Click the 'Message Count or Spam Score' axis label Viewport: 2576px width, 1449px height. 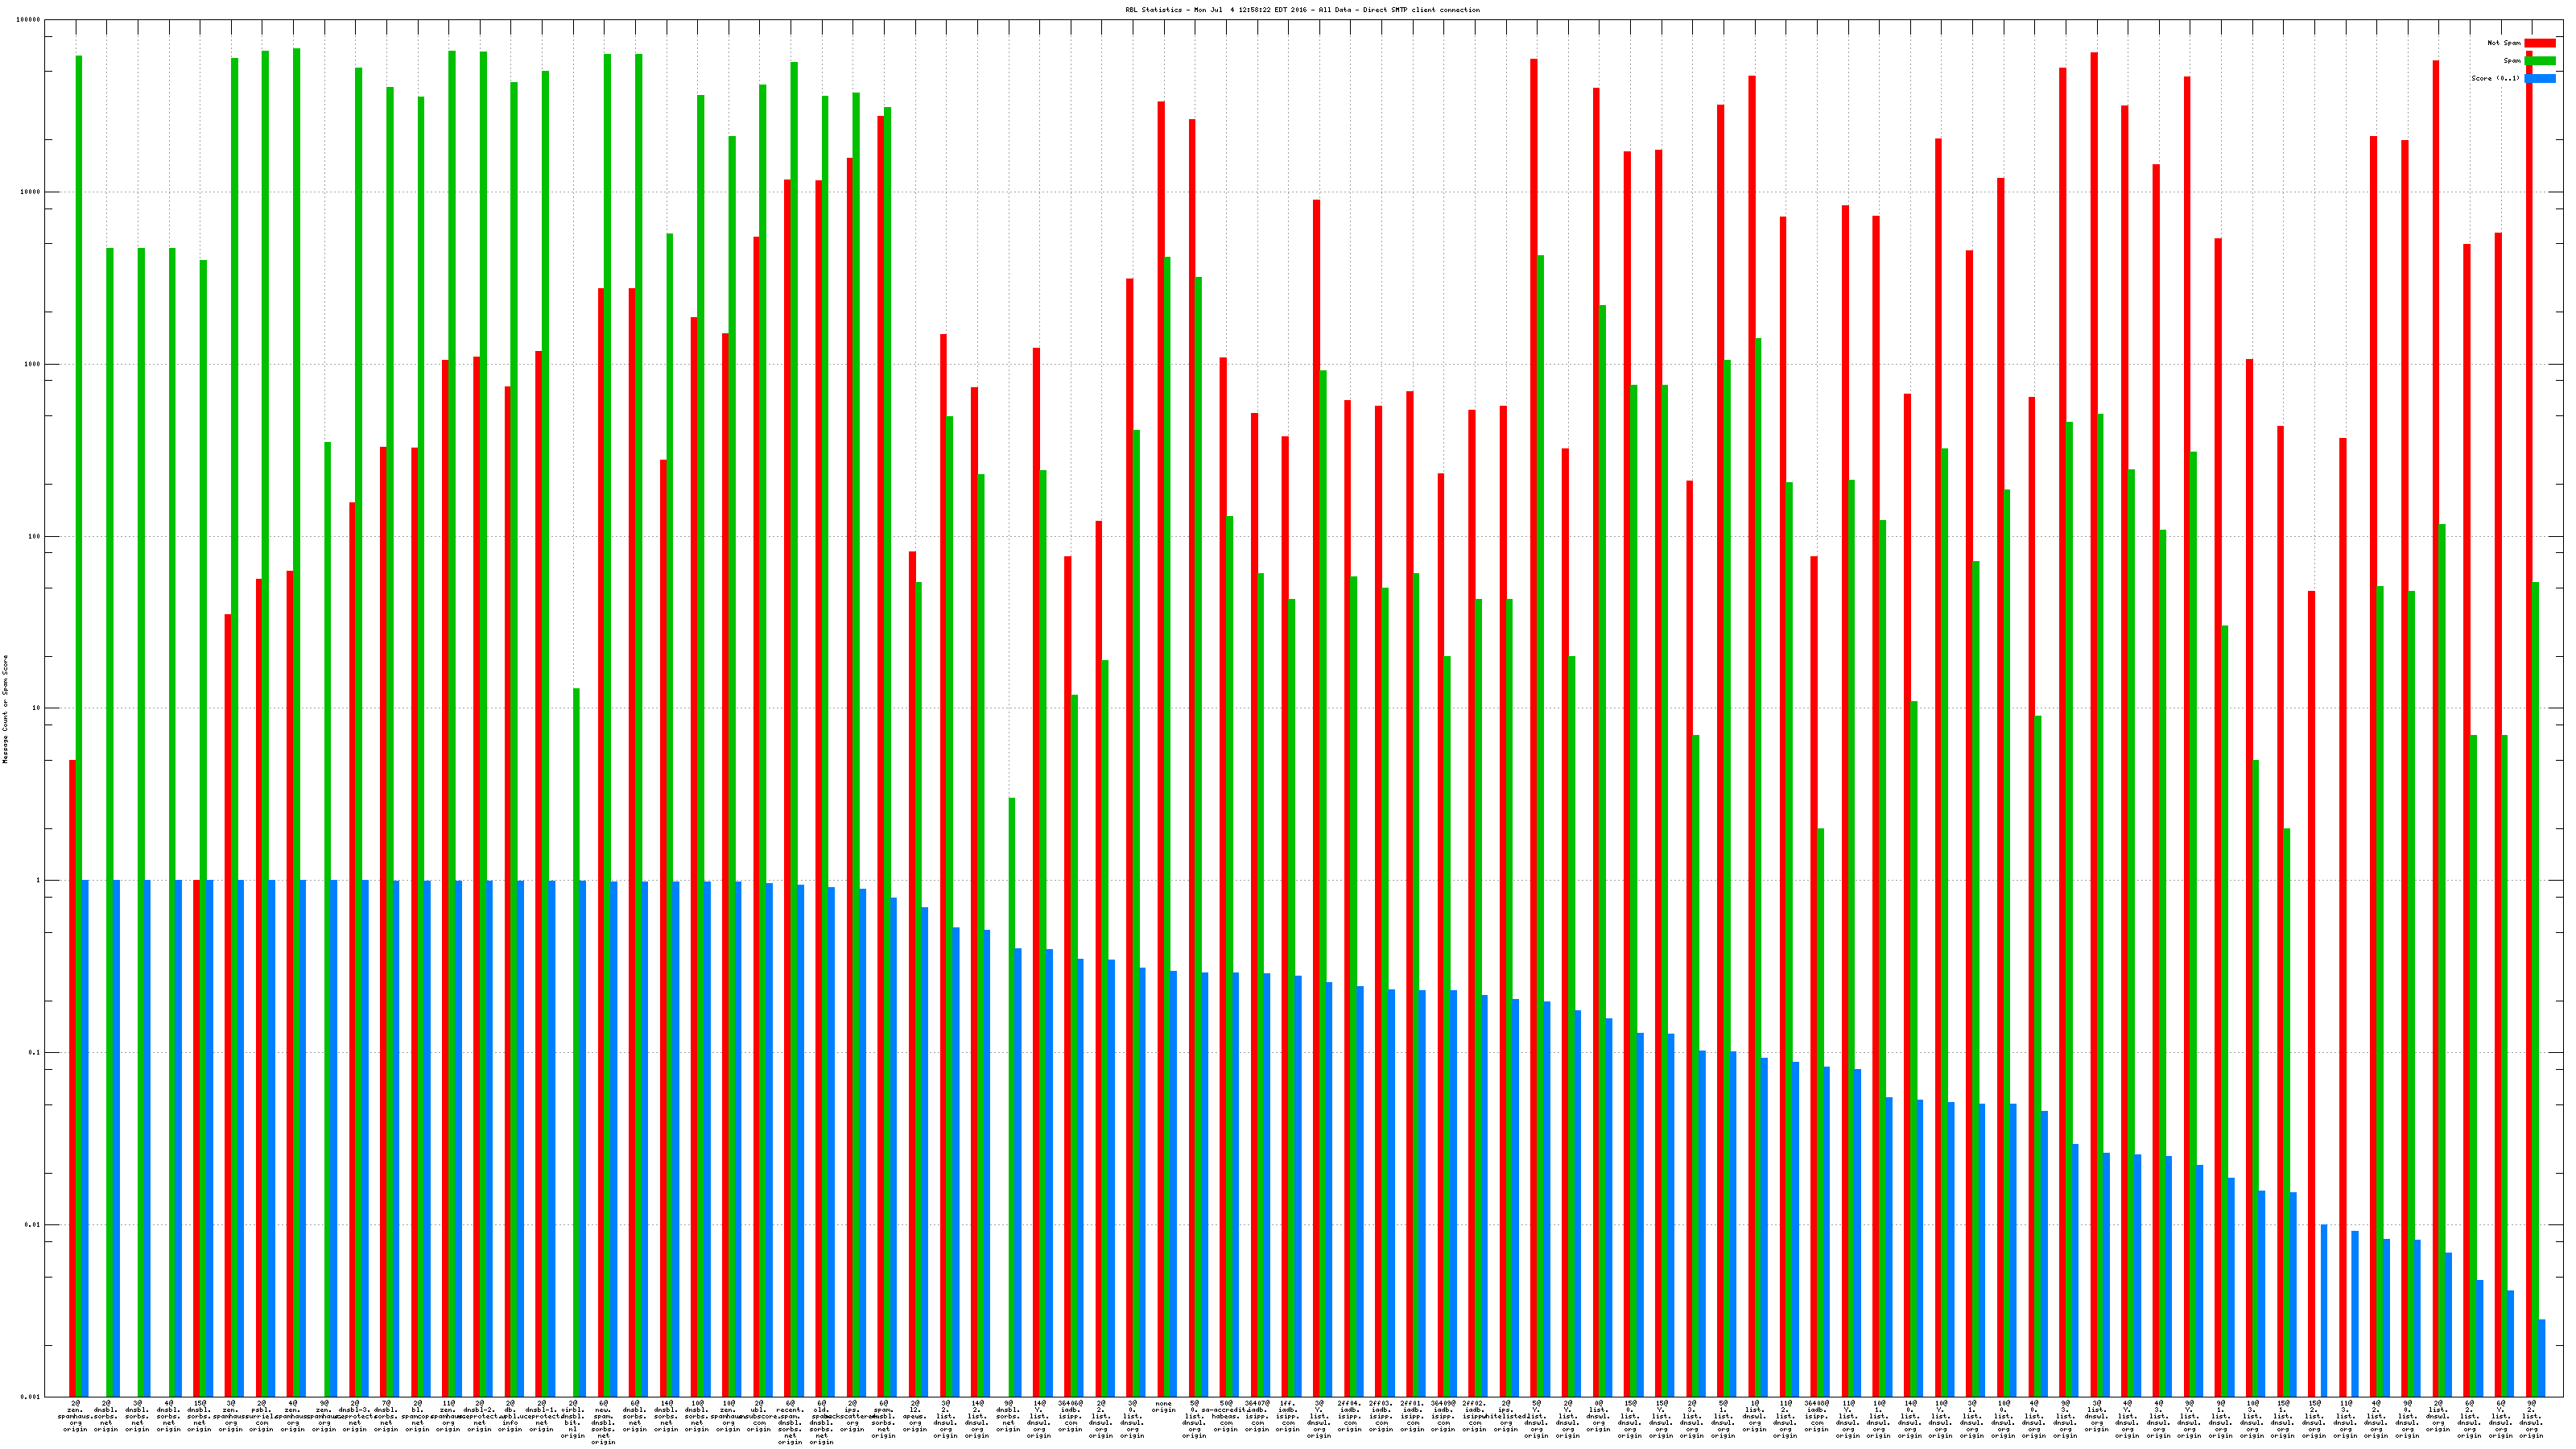[x=5, y=709]
